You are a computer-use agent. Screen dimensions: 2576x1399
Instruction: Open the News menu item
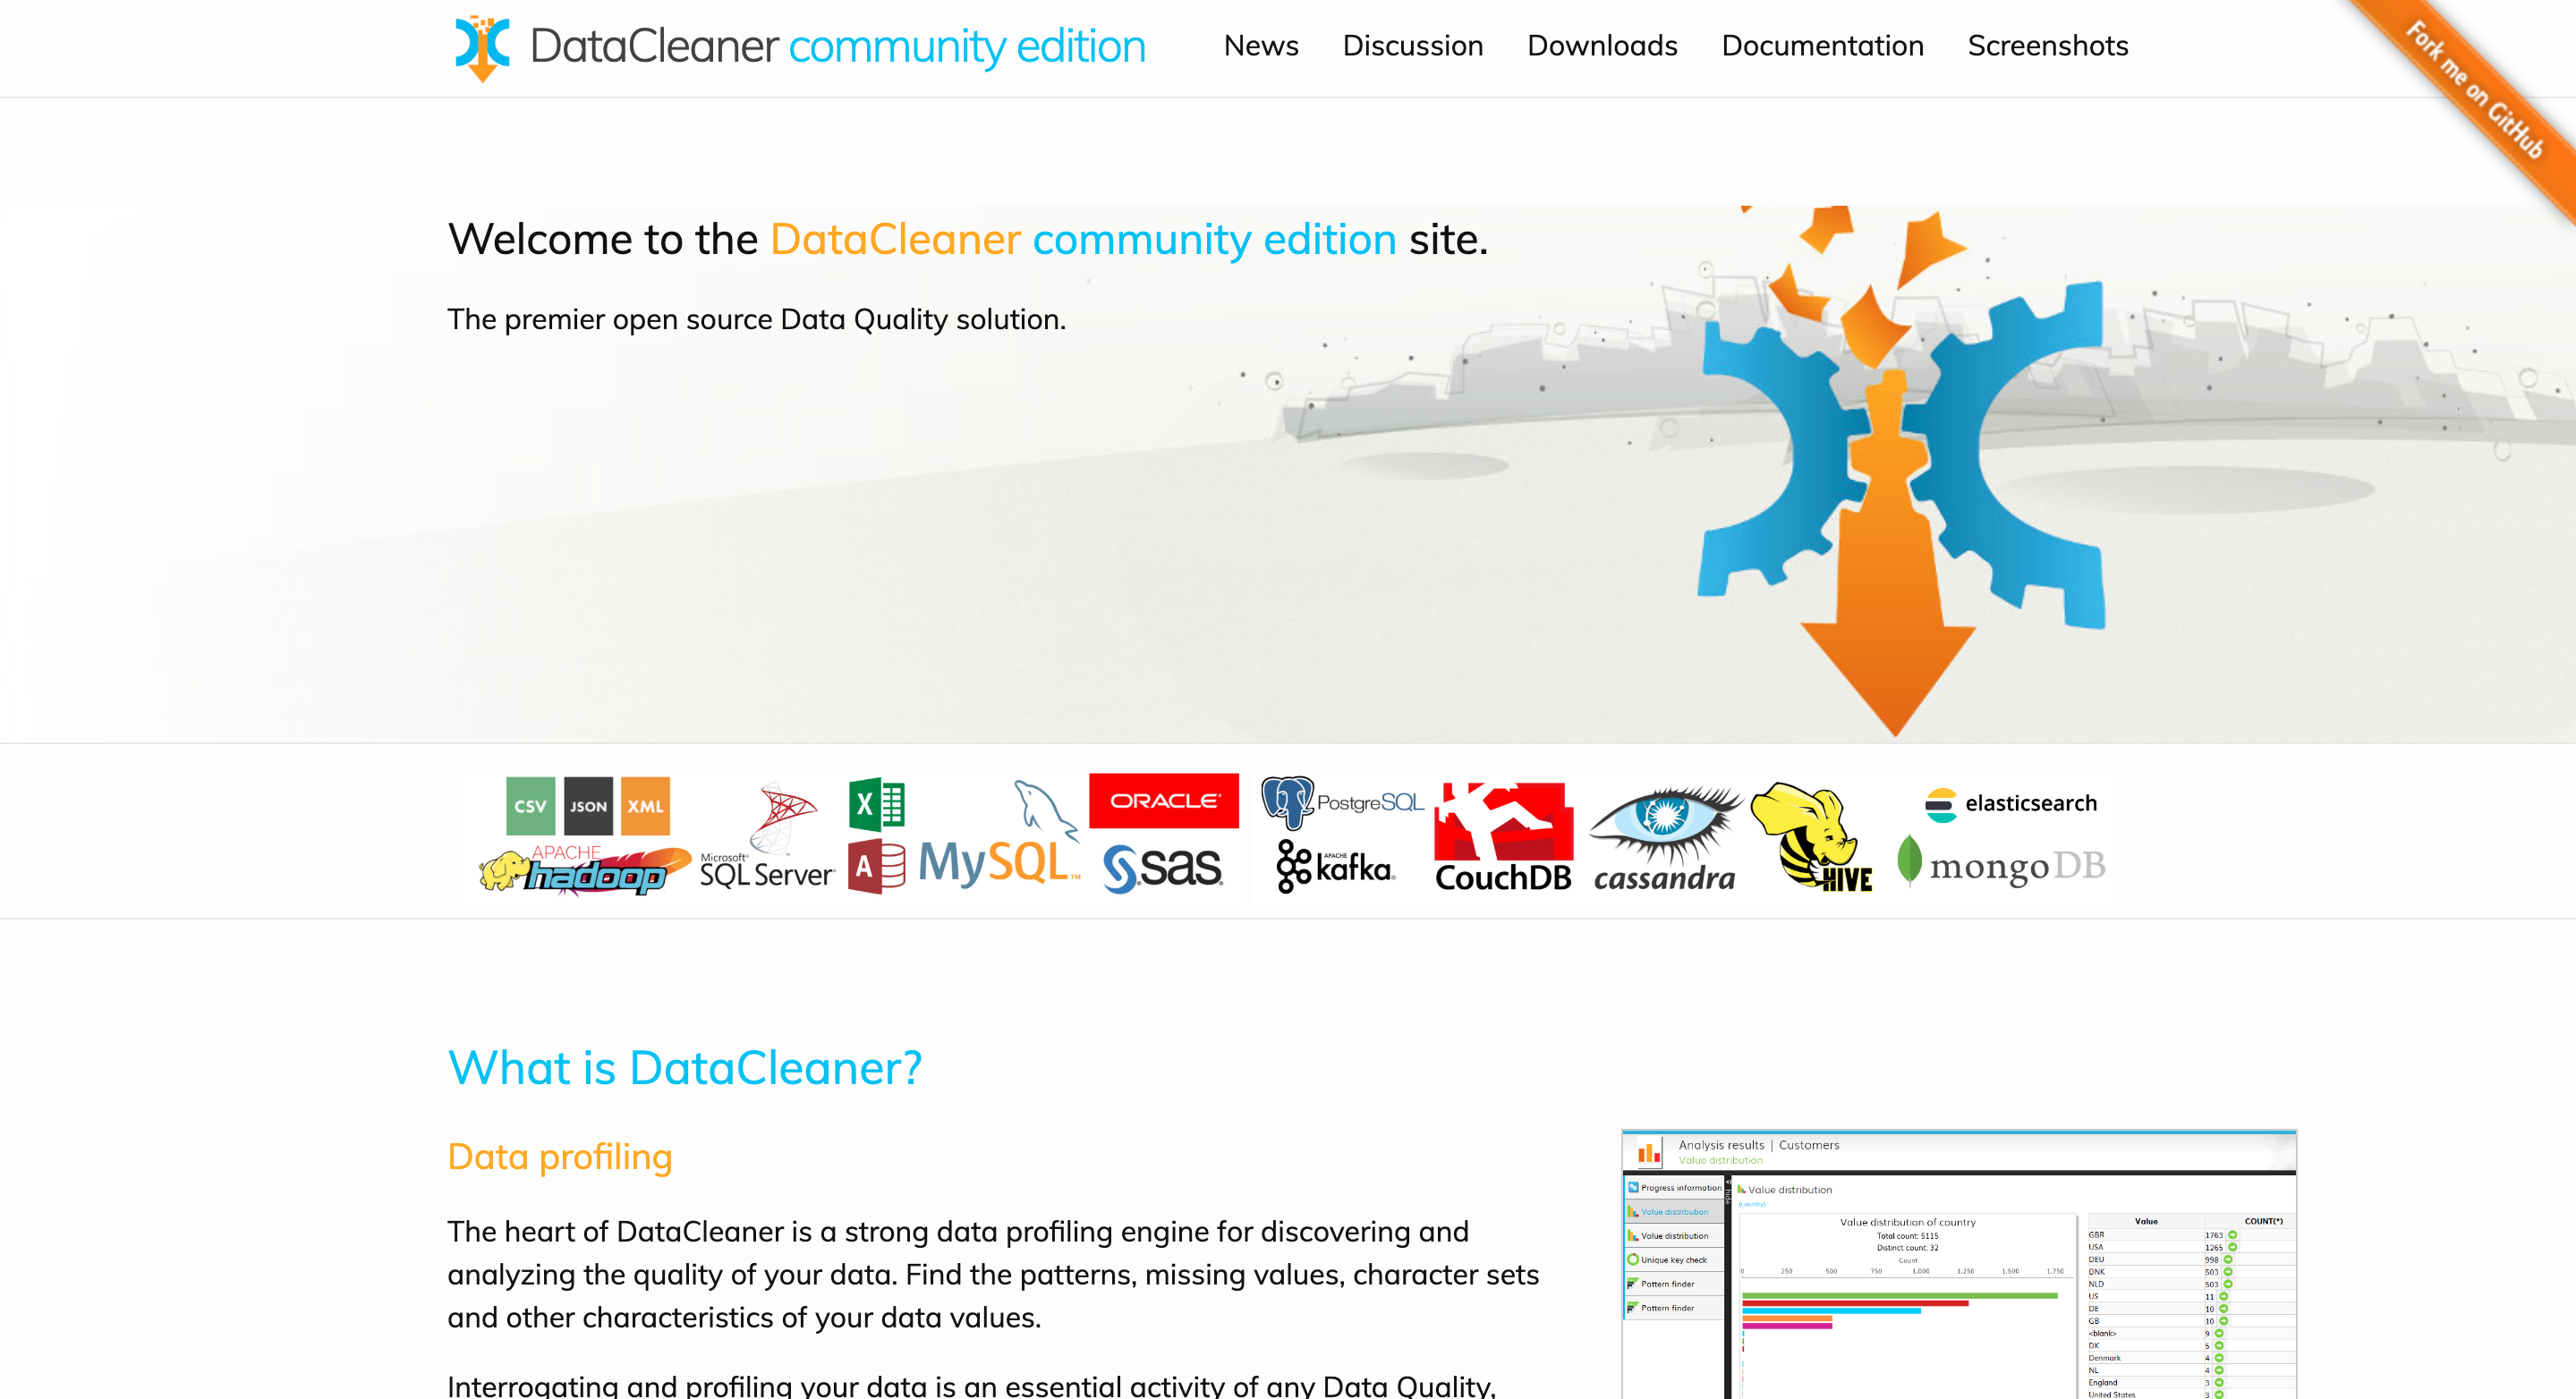(1261, 45)
